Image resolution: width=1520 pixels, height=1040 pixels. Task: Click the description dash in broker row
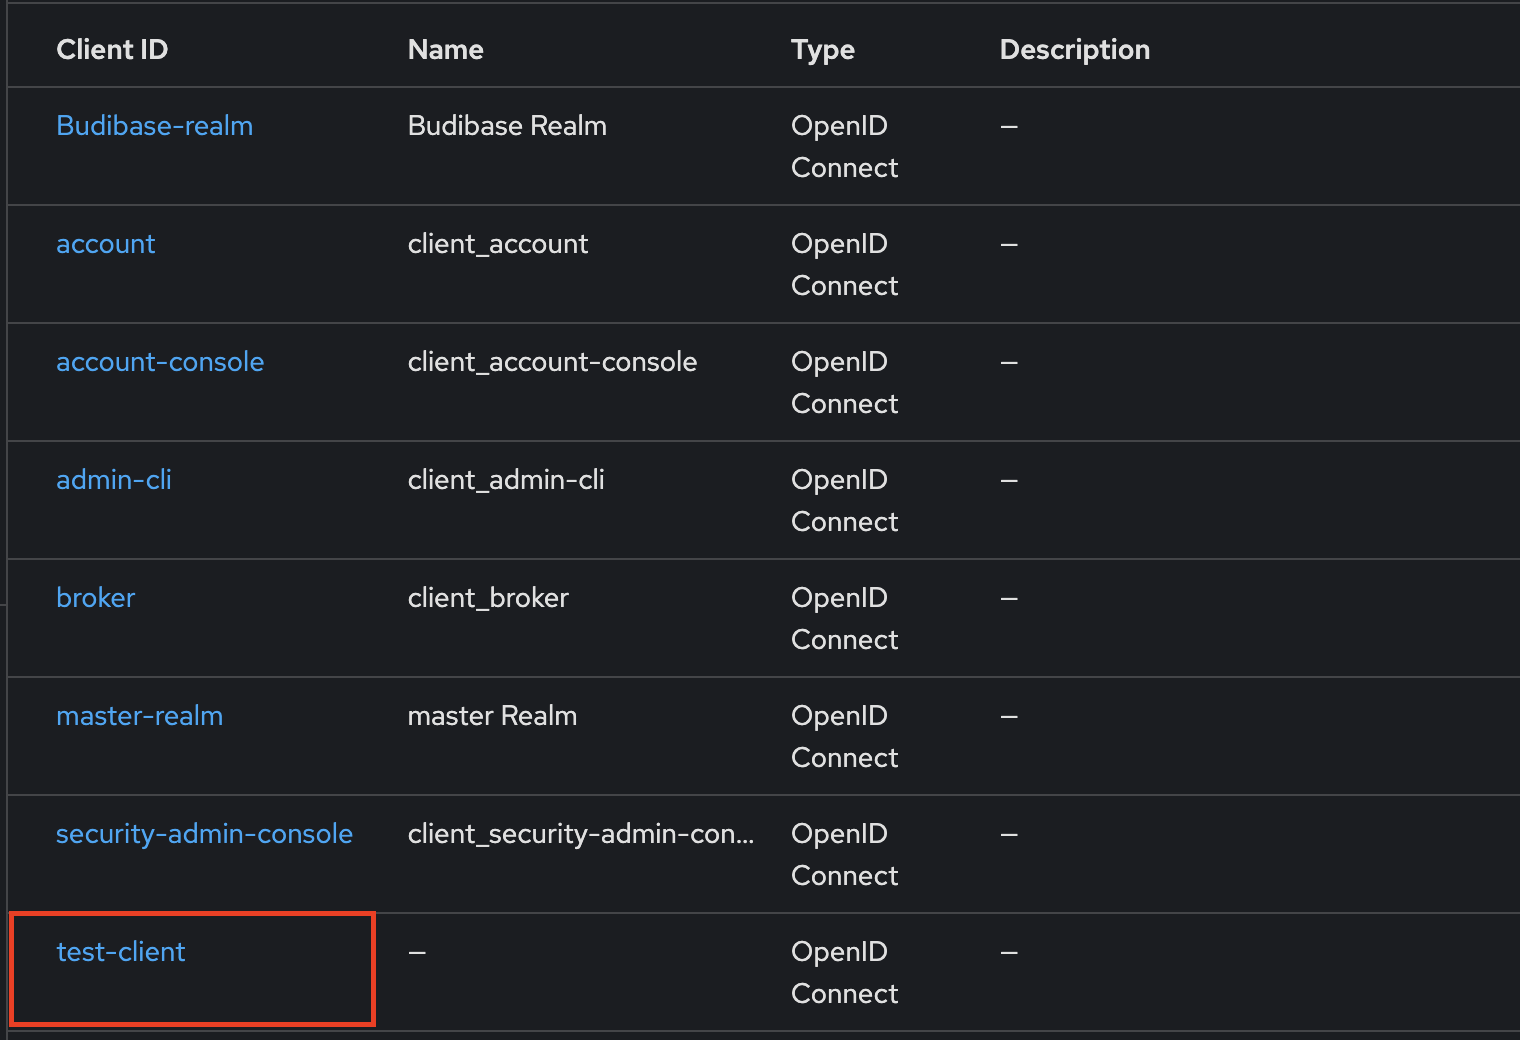coord(1009,598)
